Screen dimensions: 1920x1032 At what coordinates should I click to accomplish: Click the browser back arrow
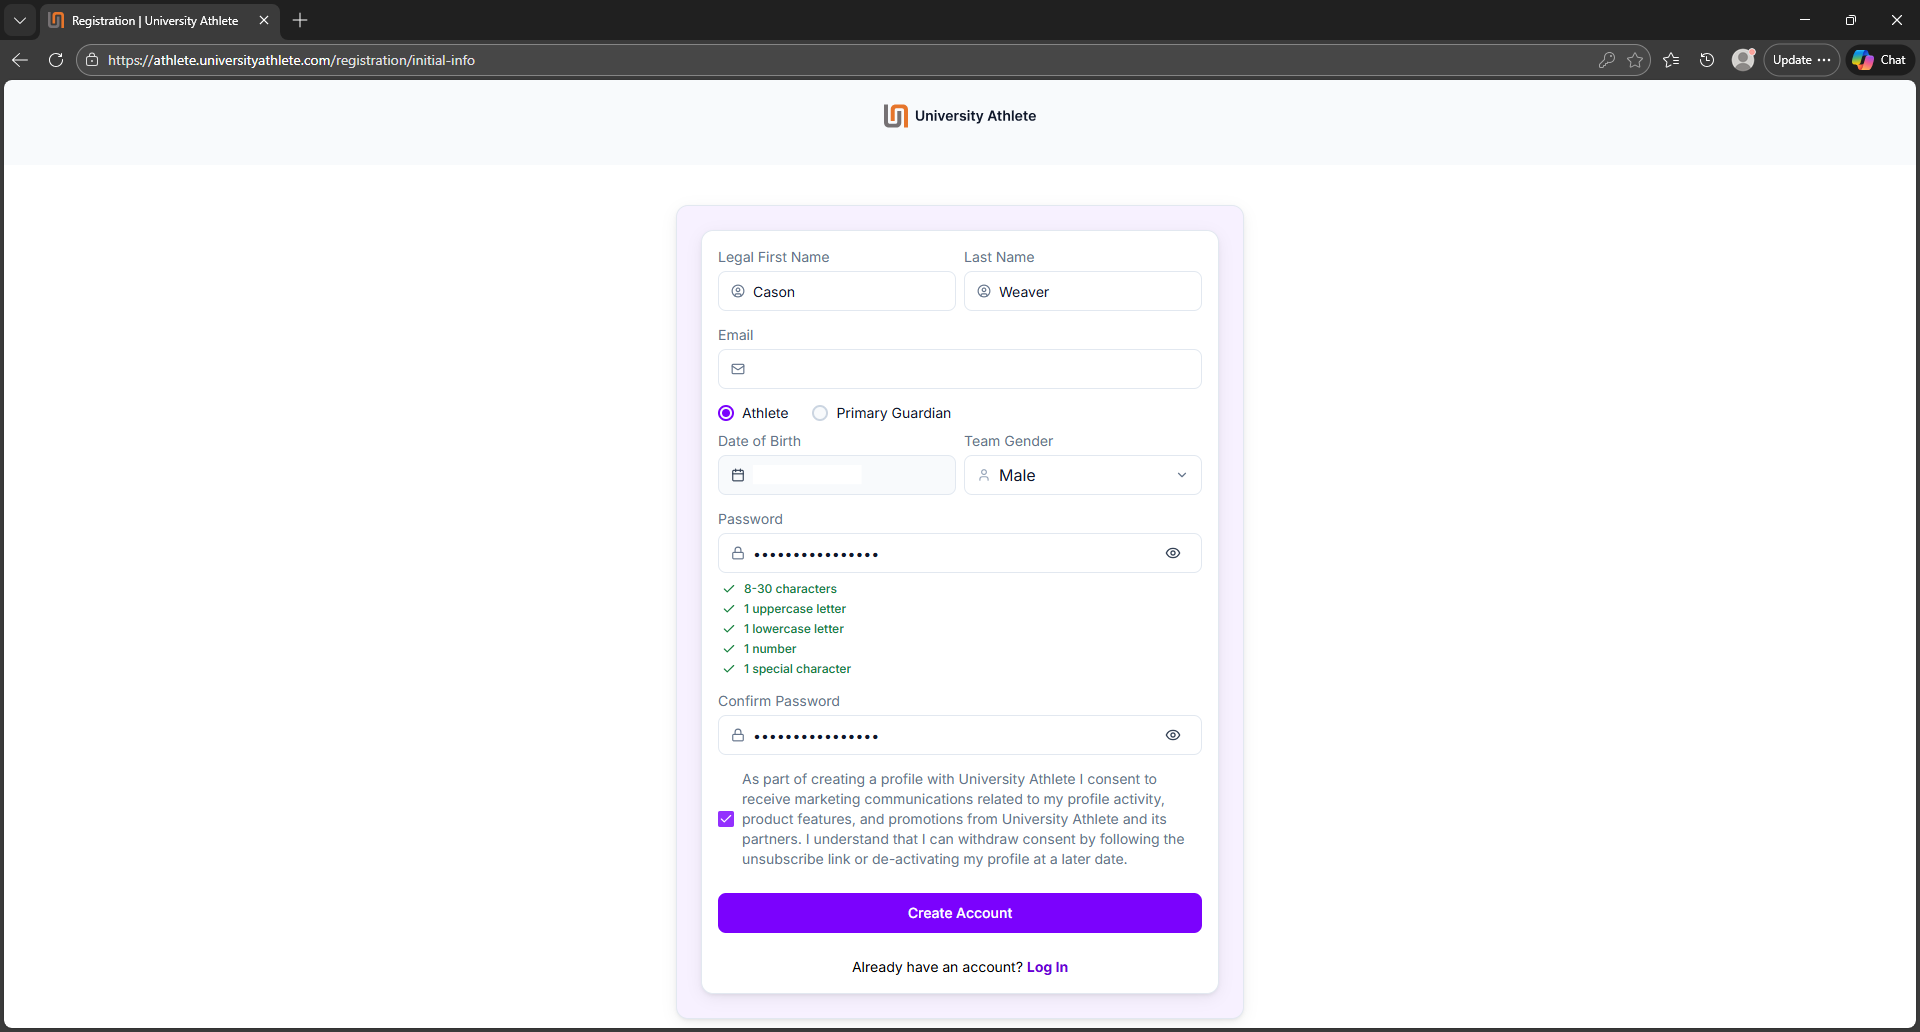pyautogui.click(x=20, y=60)
